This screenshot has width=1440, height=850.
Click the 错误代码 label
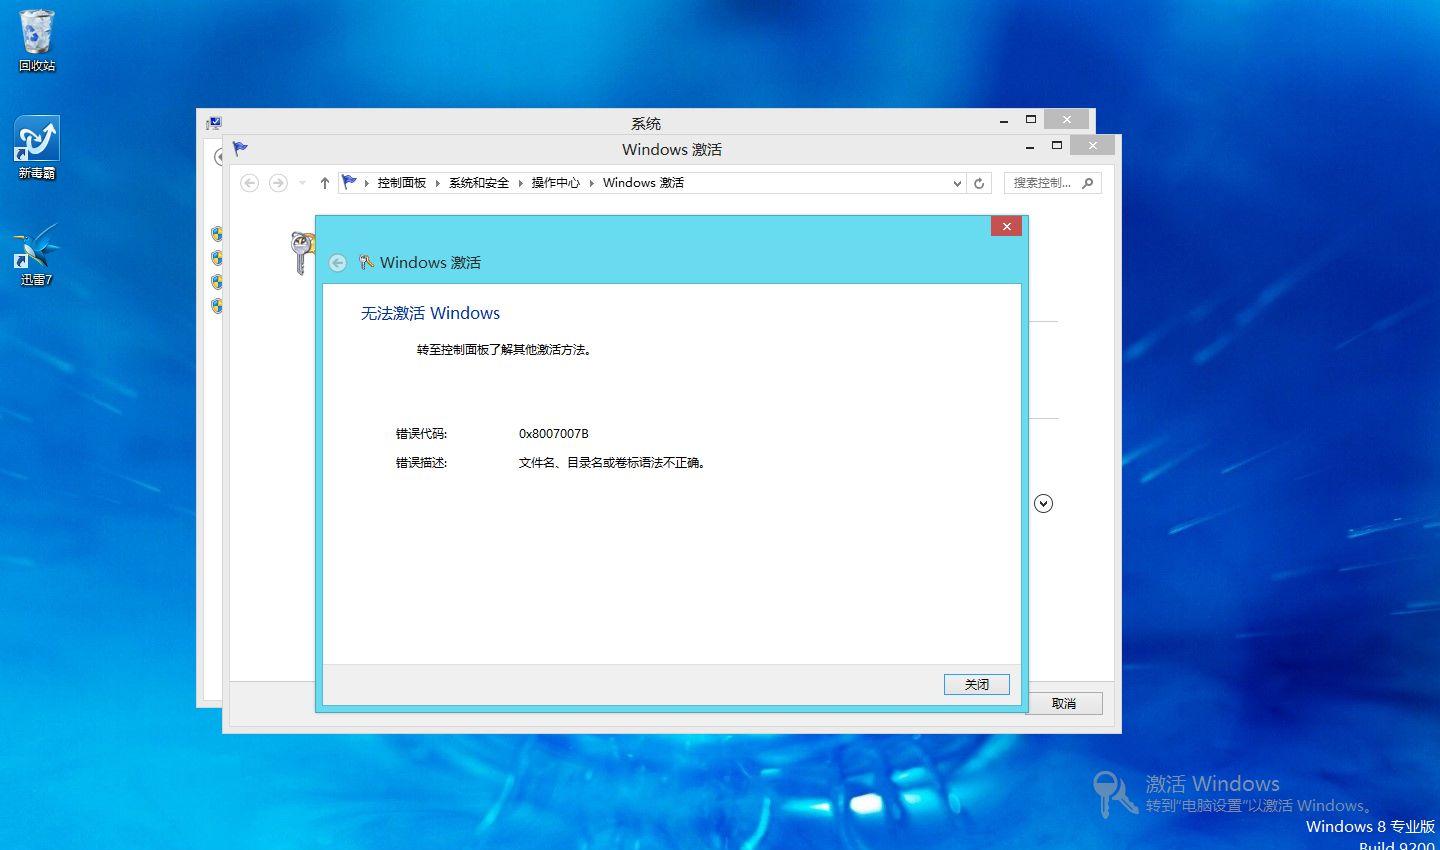(421, 434)
